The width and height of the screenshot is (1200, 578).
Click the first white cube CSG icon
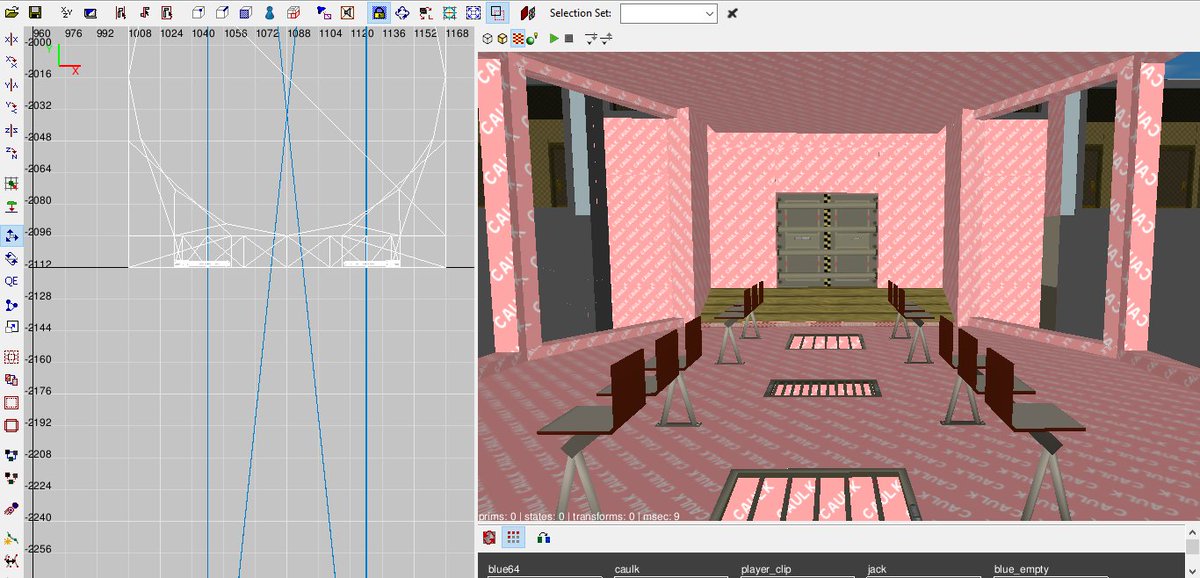(198, 13)
